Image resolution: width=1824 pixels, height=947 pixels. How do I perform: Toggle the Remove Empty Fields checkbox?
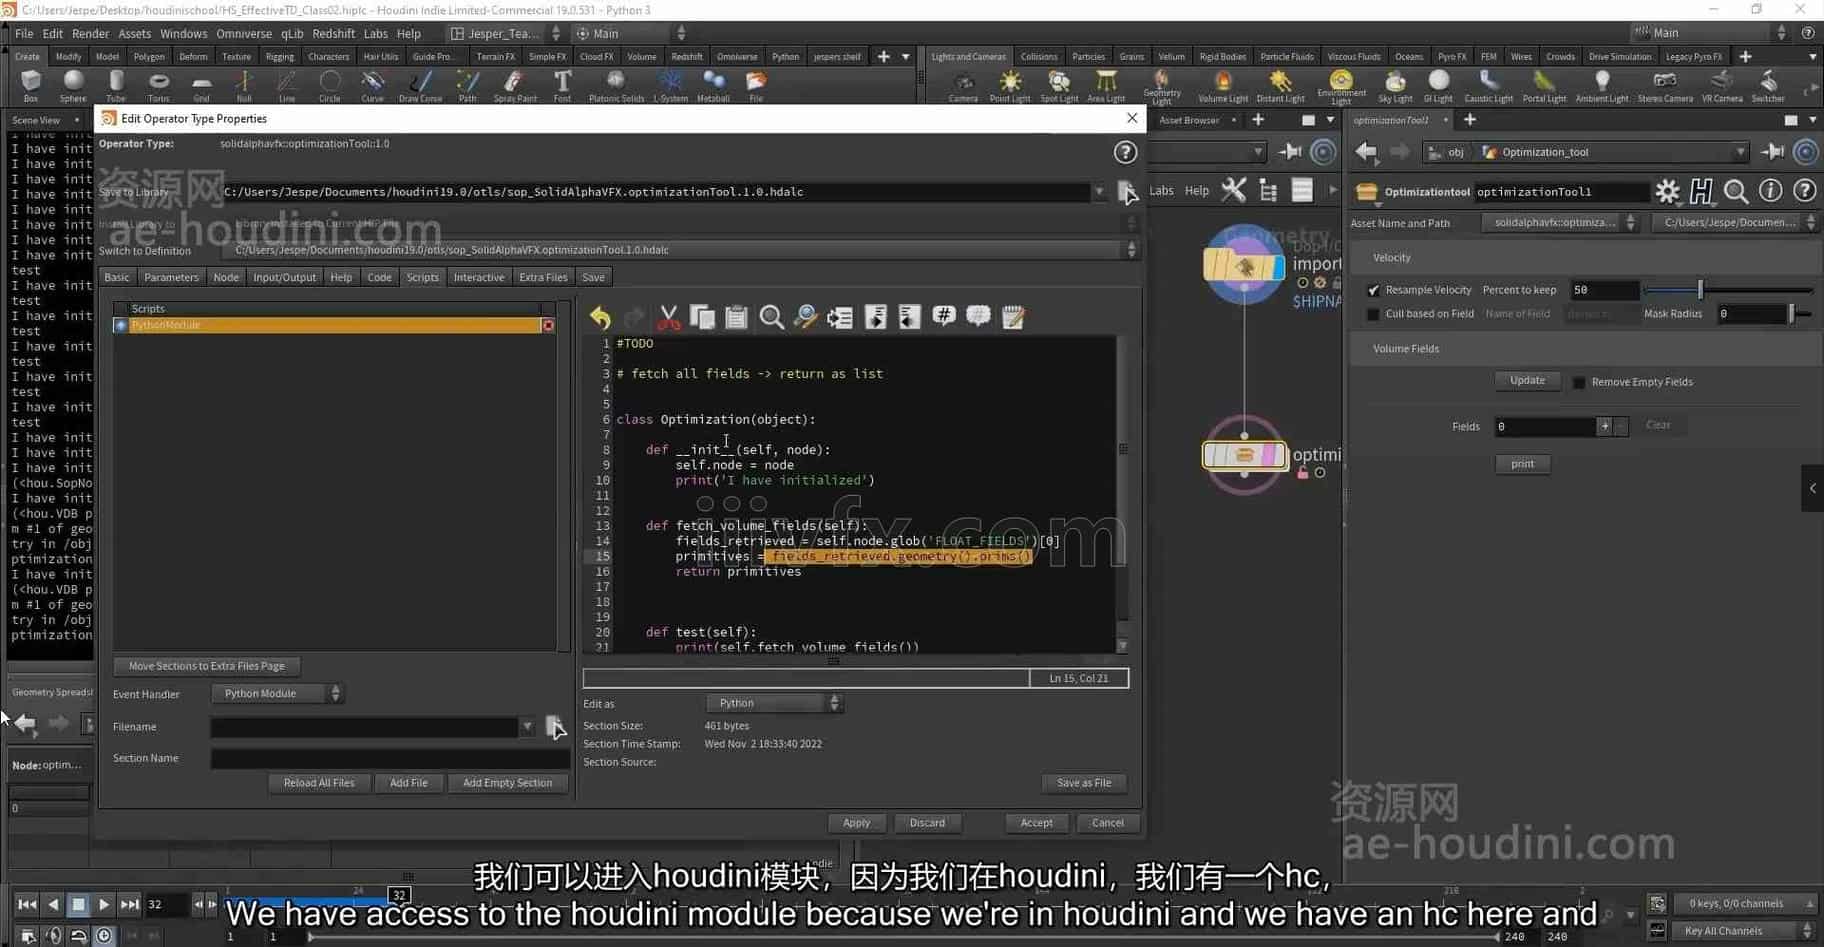tap(1579, 382)
